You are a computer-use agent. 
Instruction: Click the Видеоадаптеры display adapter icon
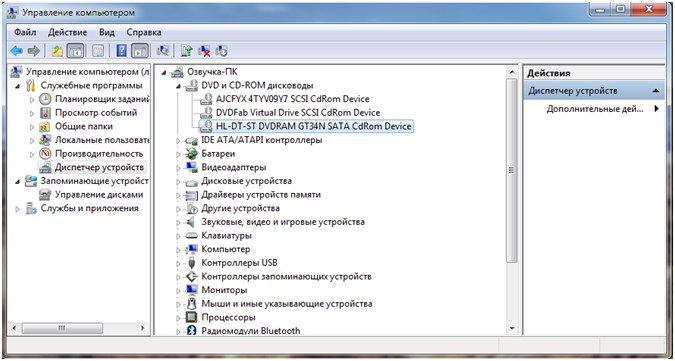(x=191, y=167)
